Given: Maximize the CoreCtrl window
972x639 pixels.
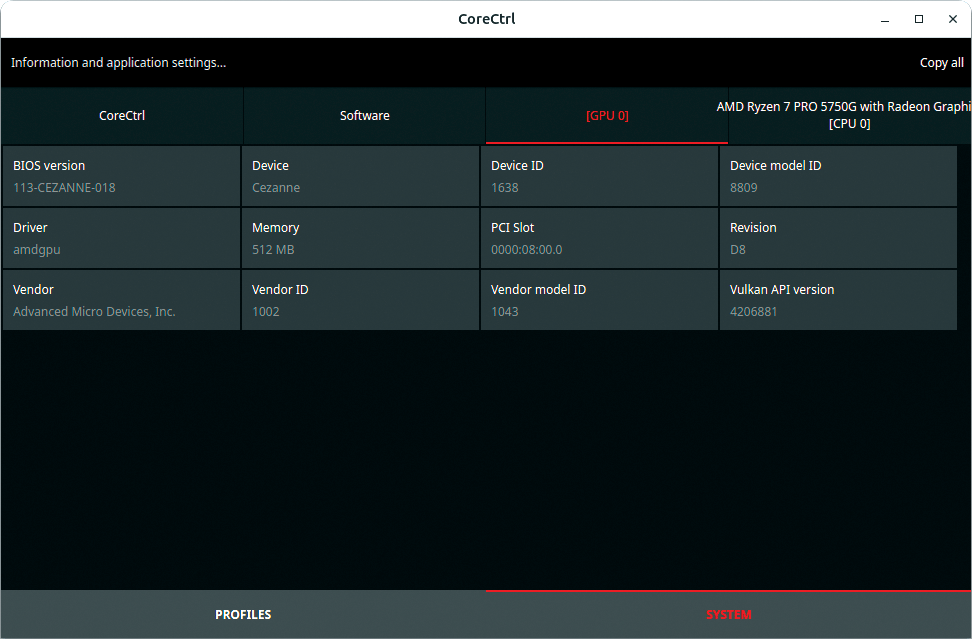Looking at the screenshot, I should (919, 19).
